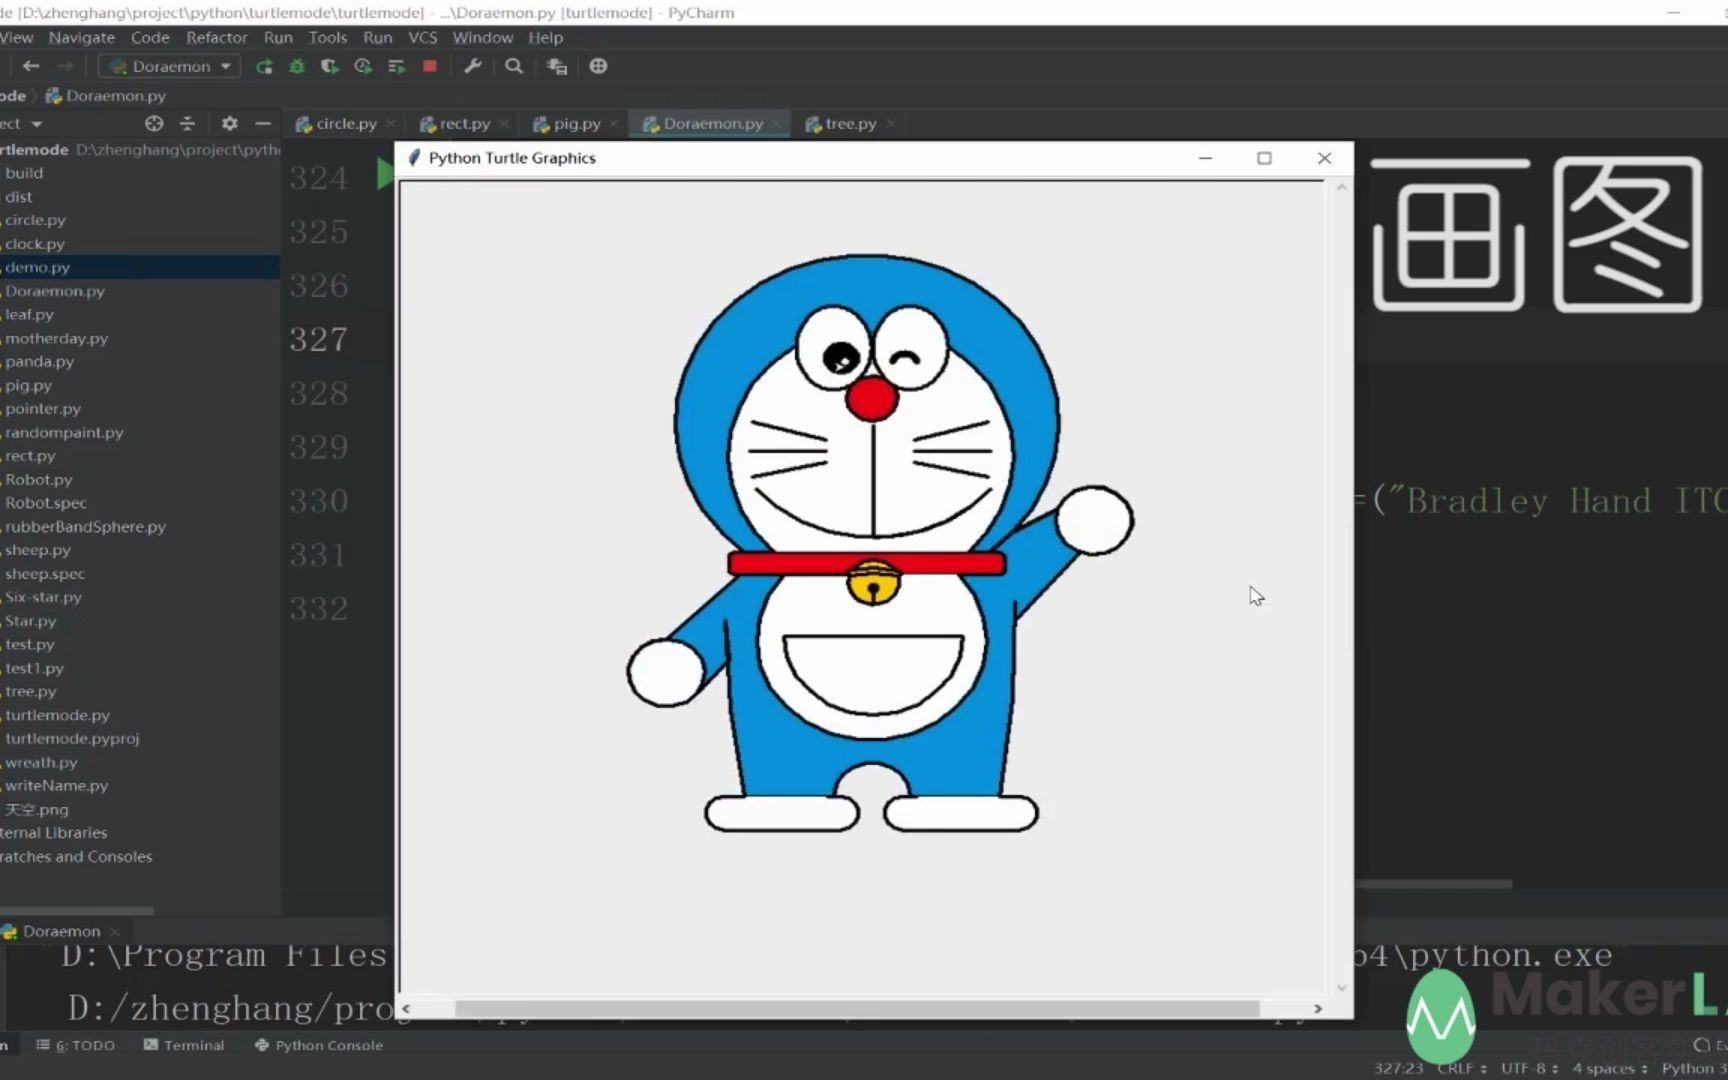Open the UTF-8 encoding selector

(x=1529, y=1068)
